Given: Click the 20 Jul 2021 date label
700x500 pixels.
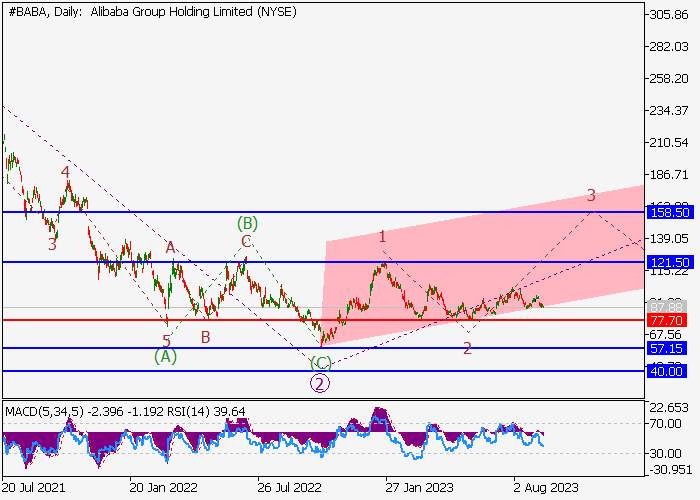Looking at the screenshot, I should (x=34, y=488).
